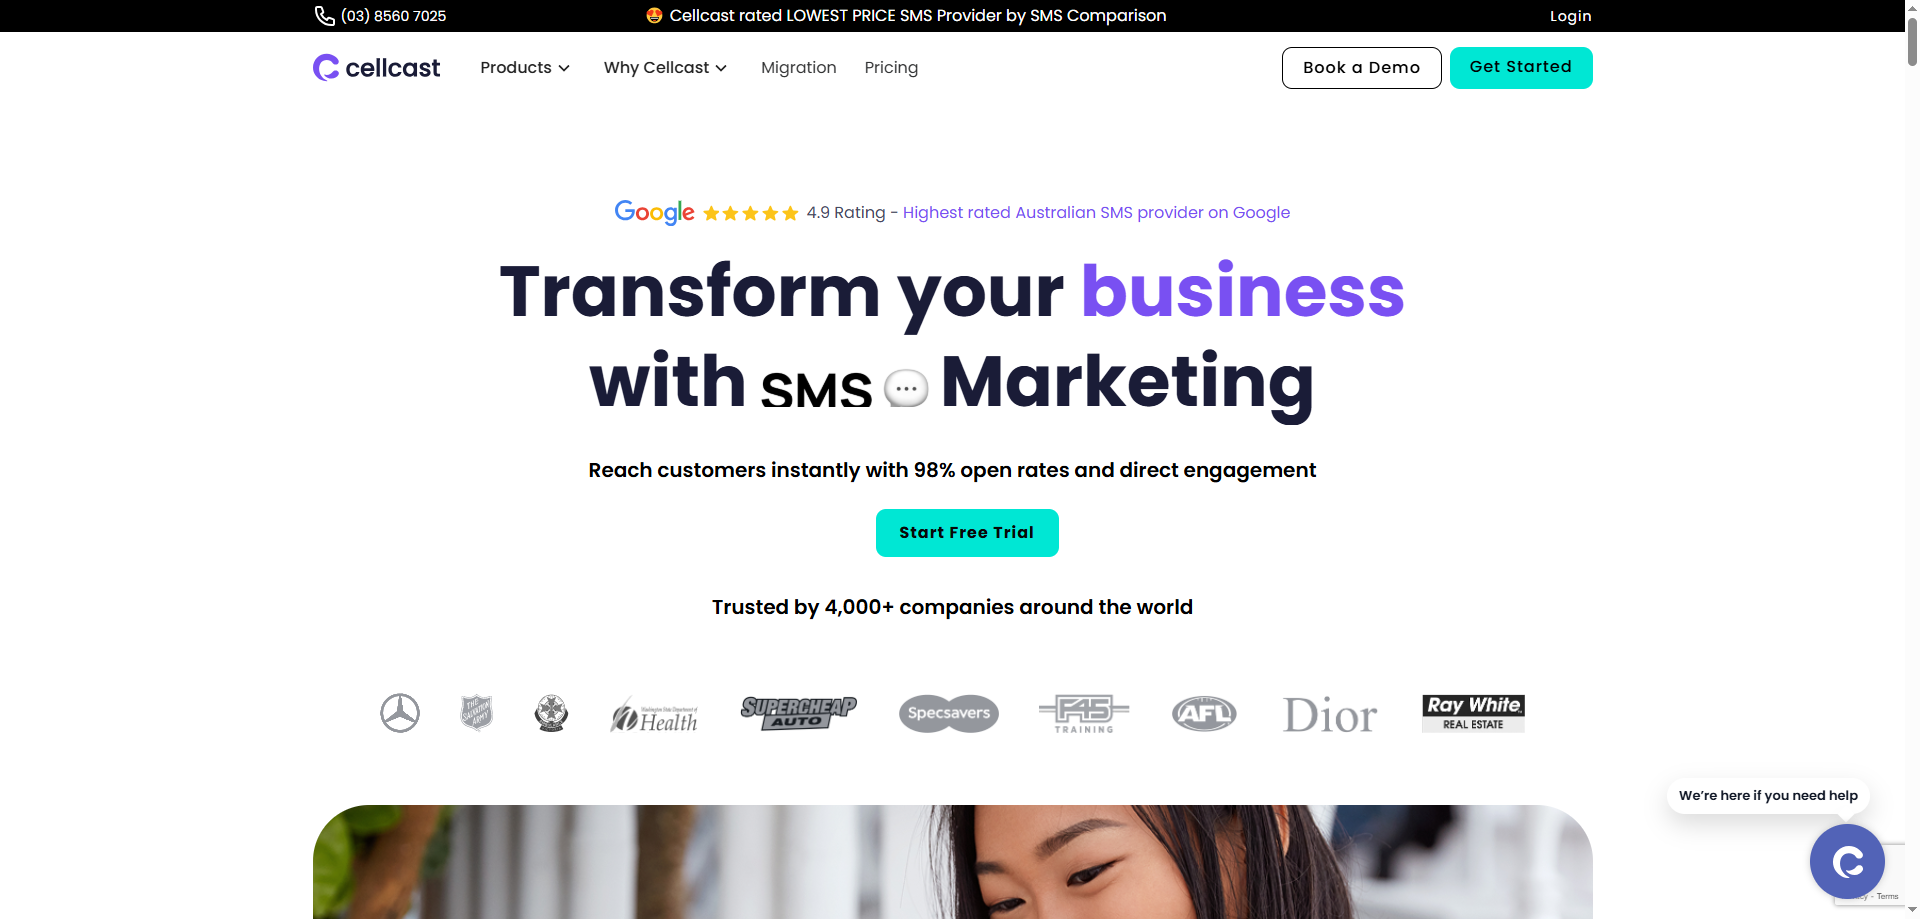The width and height of the screenshot is (1920, 919).
Task: Click the Ray White Real Estate logo
Action: [x=1473, y=713]
